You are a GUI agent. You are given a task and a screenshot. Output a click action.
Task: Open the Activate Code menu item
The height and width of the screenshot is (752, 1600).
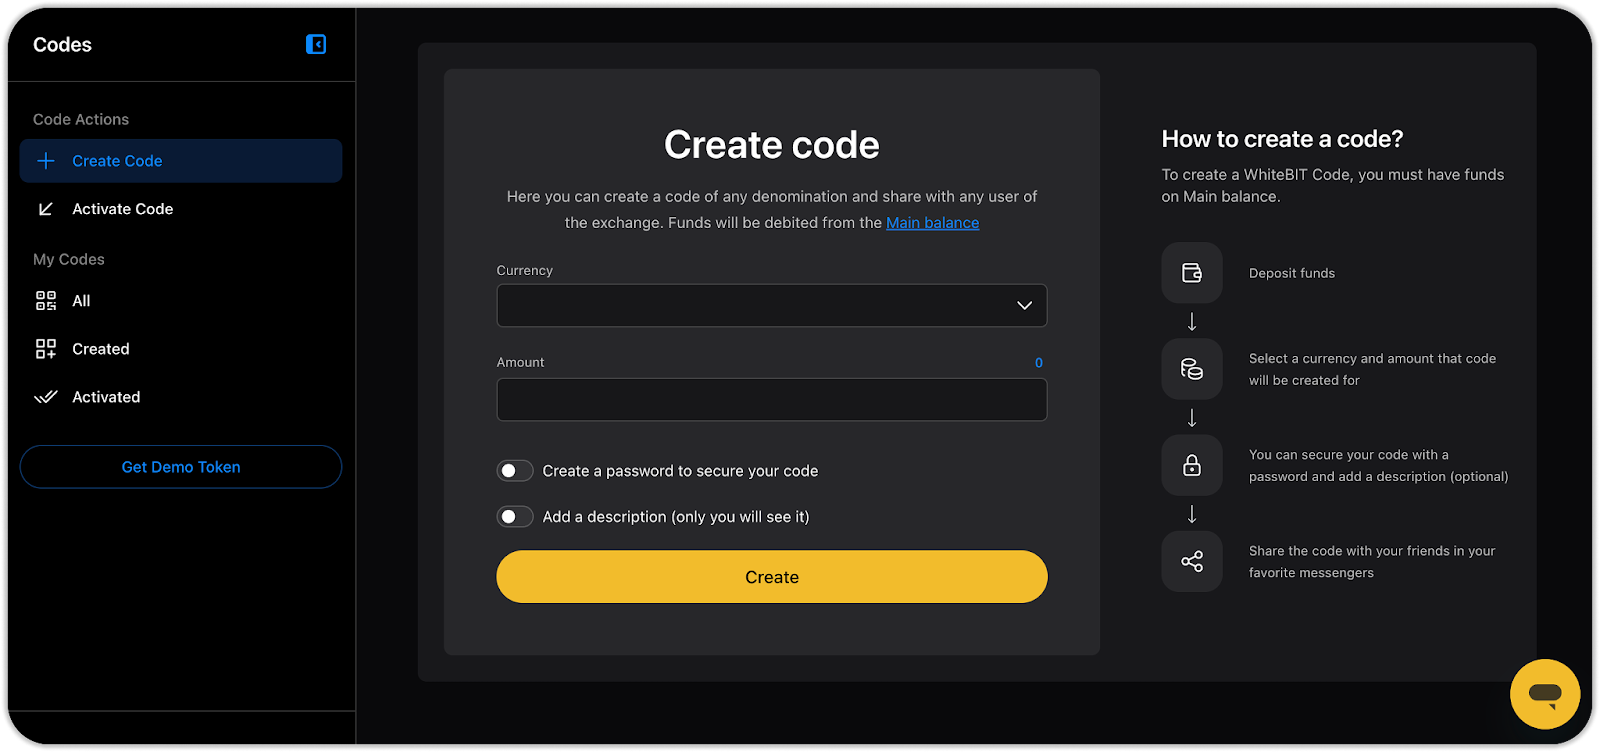tap(122, 209)
